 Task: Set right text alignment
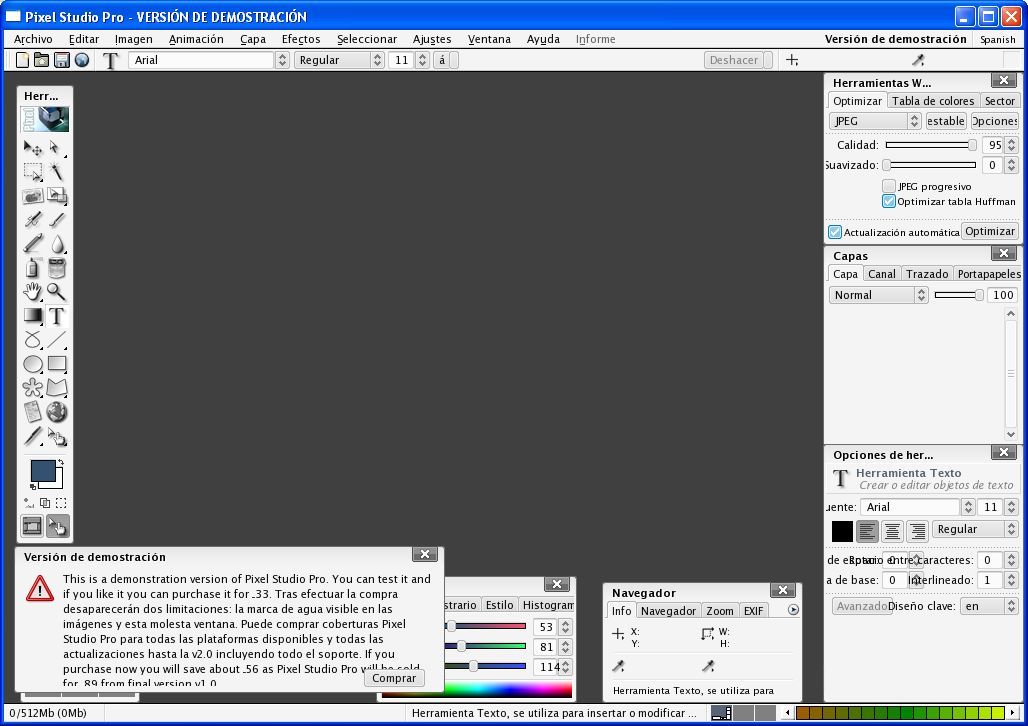tap(917, 531)
